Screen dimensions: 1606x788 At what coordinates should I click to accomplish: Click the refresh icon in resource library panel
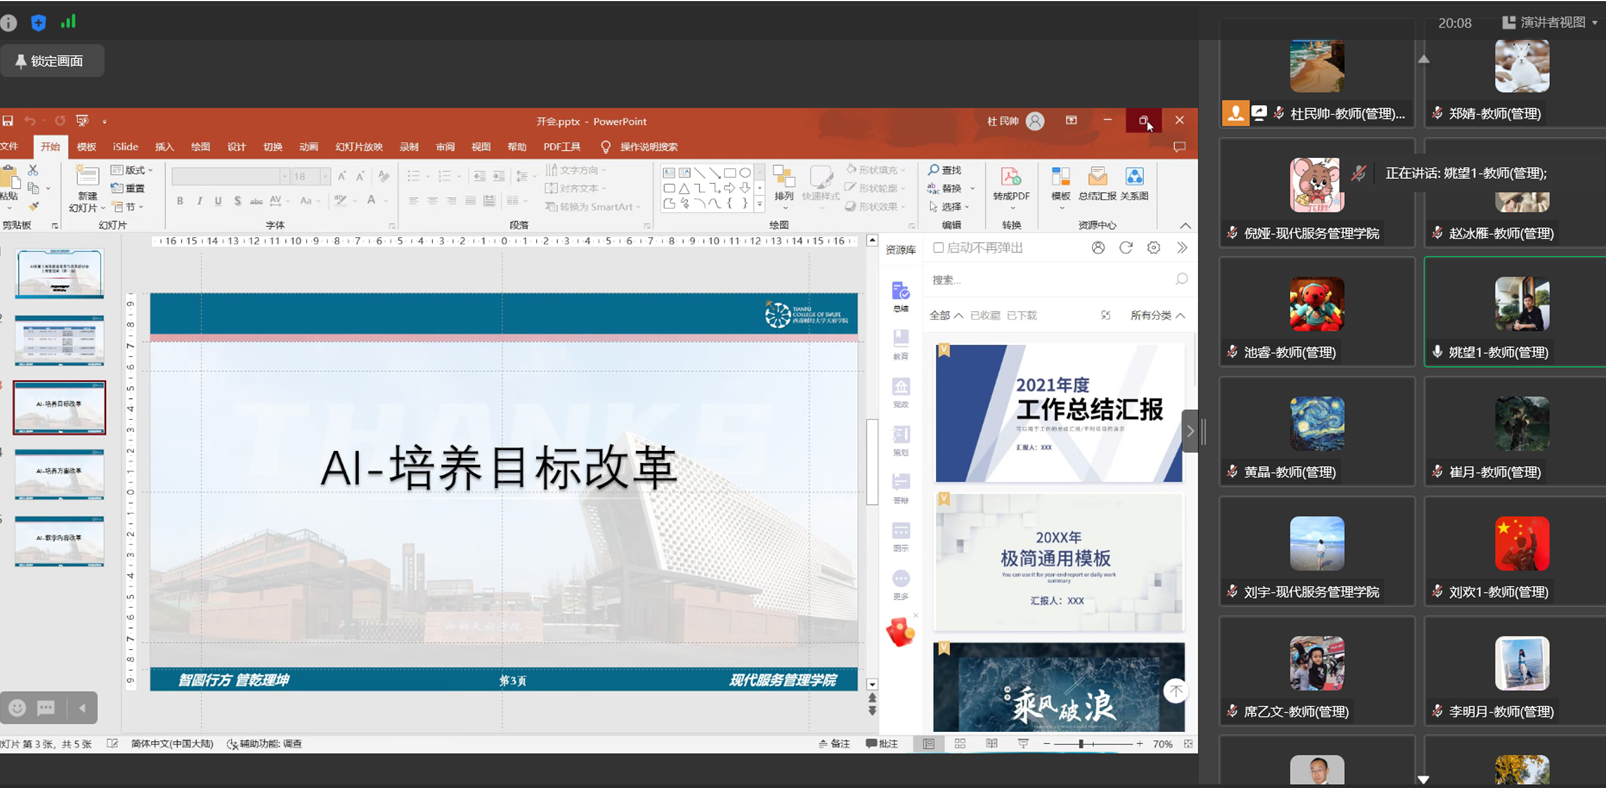point(1126,248)
